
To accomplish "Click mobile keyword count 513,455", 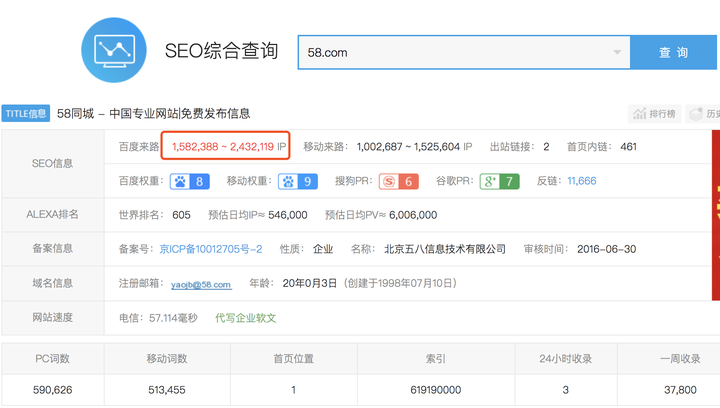I will (x=167, y=390).
